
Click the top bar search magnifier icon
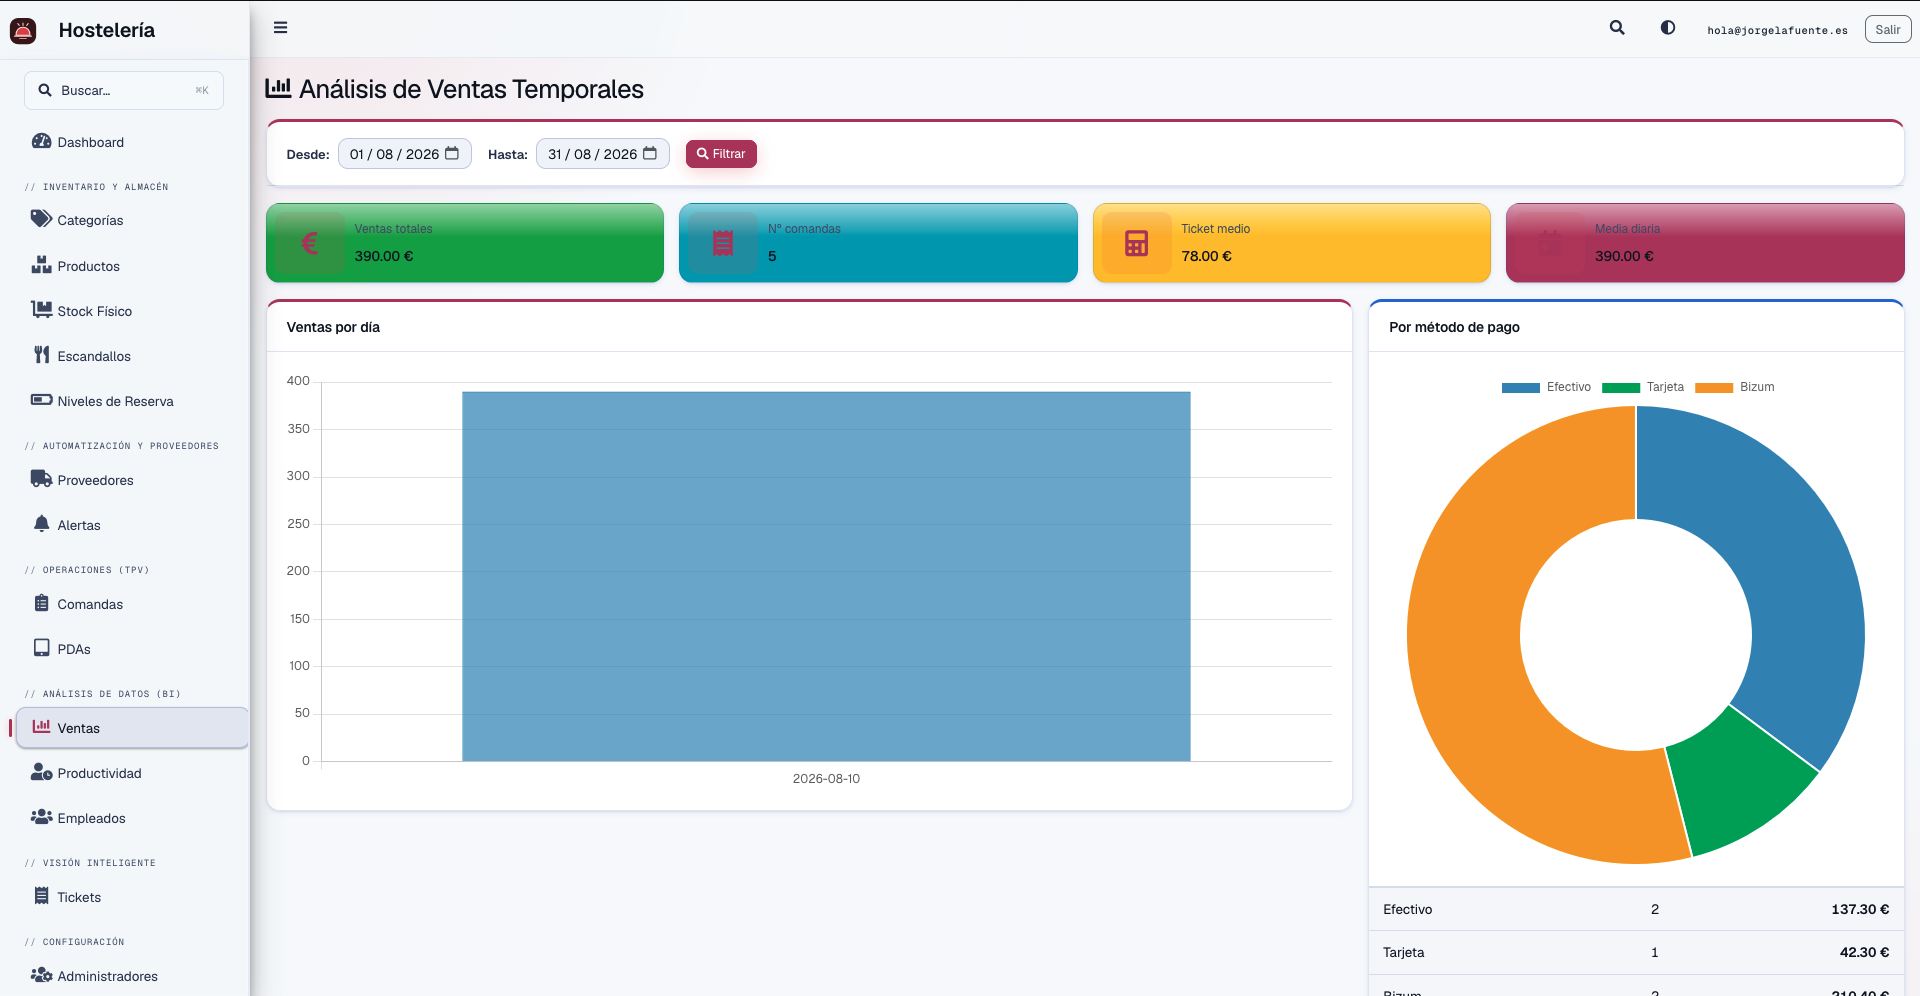1617,28
